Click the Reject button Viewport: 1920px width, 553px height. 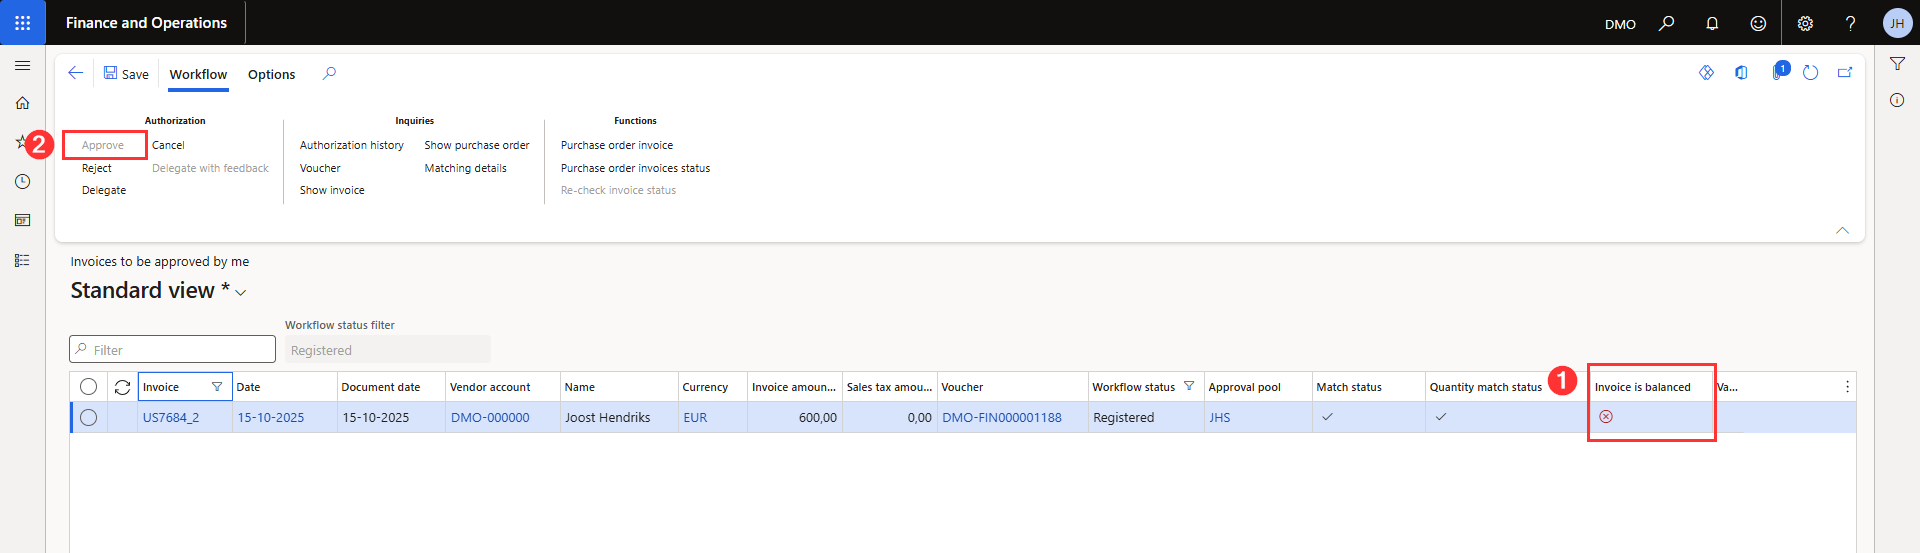pyautogui.click(x=97, y=168)
